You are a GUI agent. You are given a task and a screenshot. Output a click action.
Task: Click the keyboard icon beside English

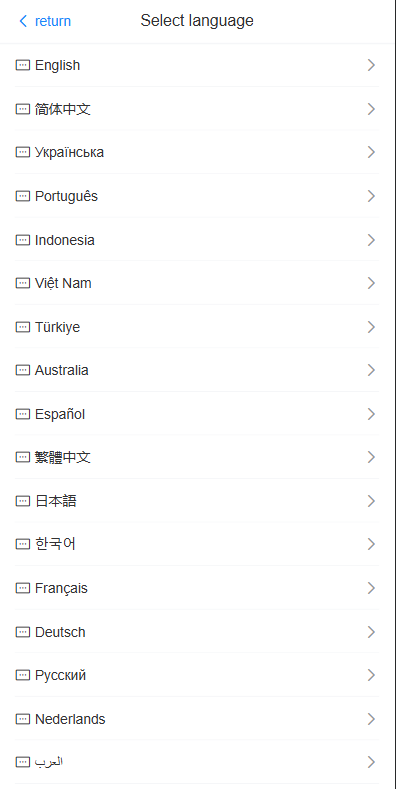pos(23,65)
